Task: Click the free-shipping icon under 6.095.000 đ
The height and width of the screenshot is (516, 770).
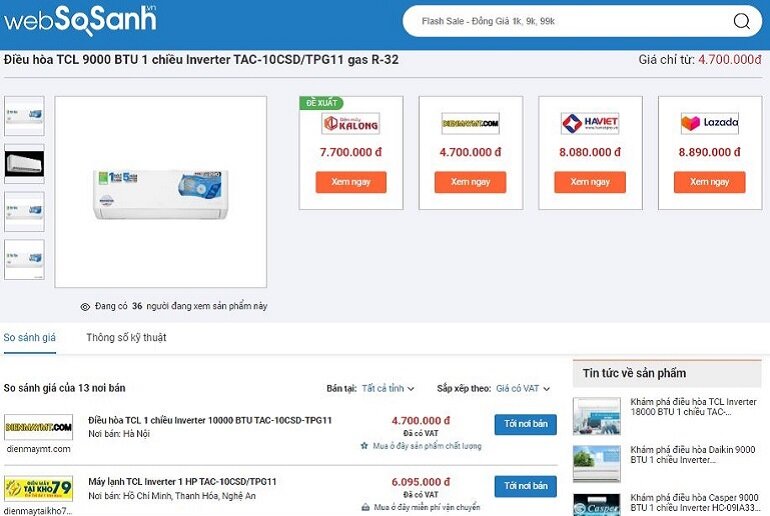Action: click(365, 507)
